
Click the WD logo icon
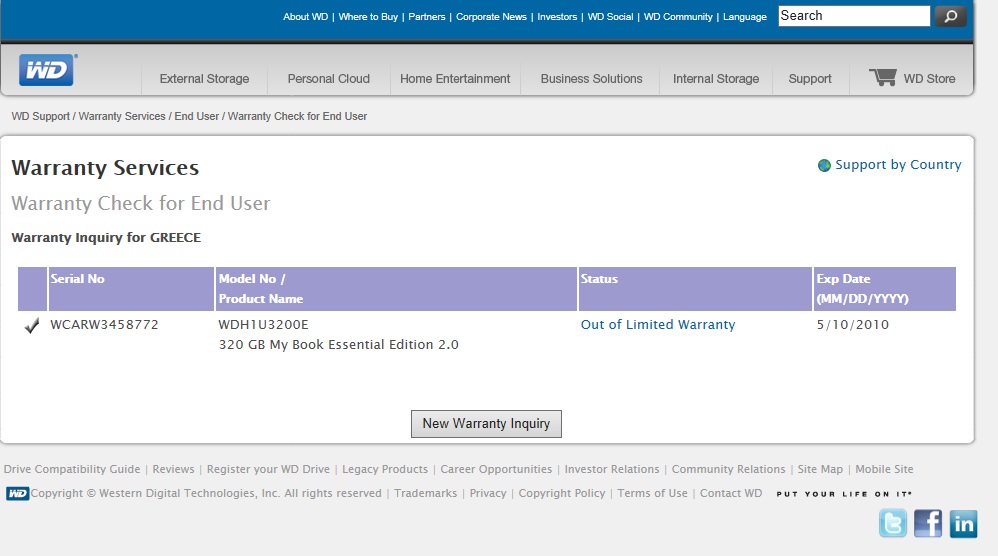(x=47, y=70)
